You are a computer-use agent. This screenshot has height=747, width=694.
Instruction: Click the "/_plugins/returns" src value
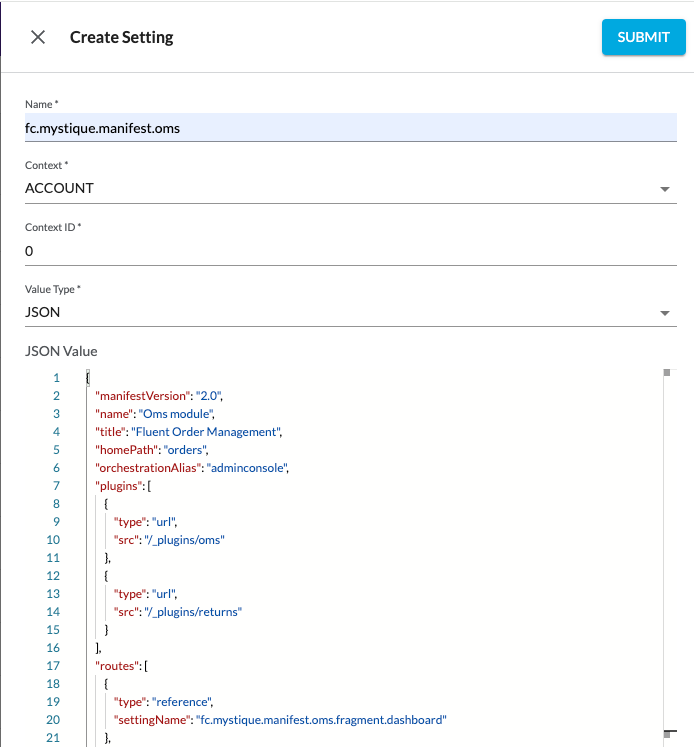tap(193, 612)
